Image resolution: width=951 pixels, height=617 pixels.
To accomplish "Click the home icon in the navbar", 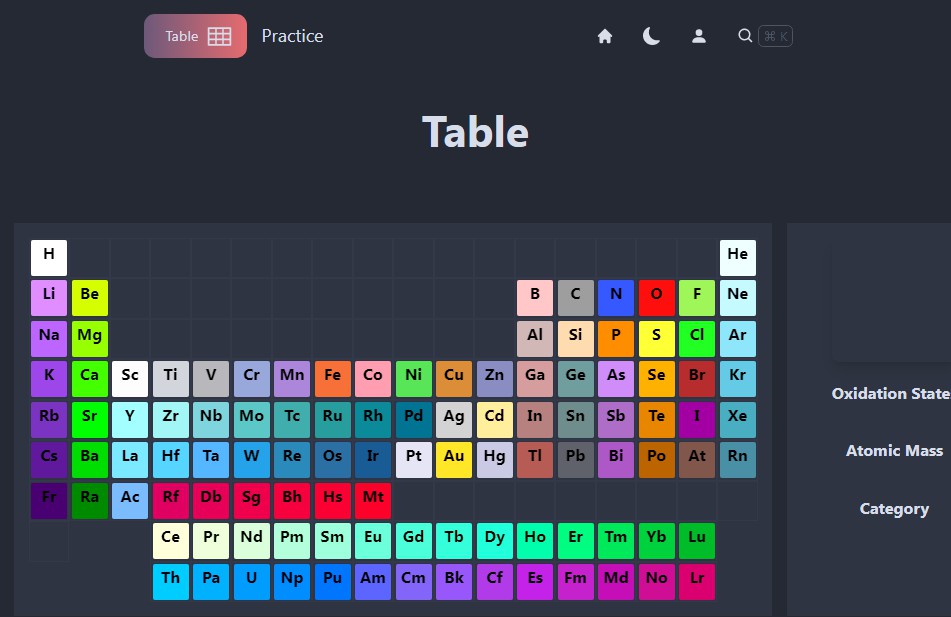I will pyautogui.click(x=605, y=35).
